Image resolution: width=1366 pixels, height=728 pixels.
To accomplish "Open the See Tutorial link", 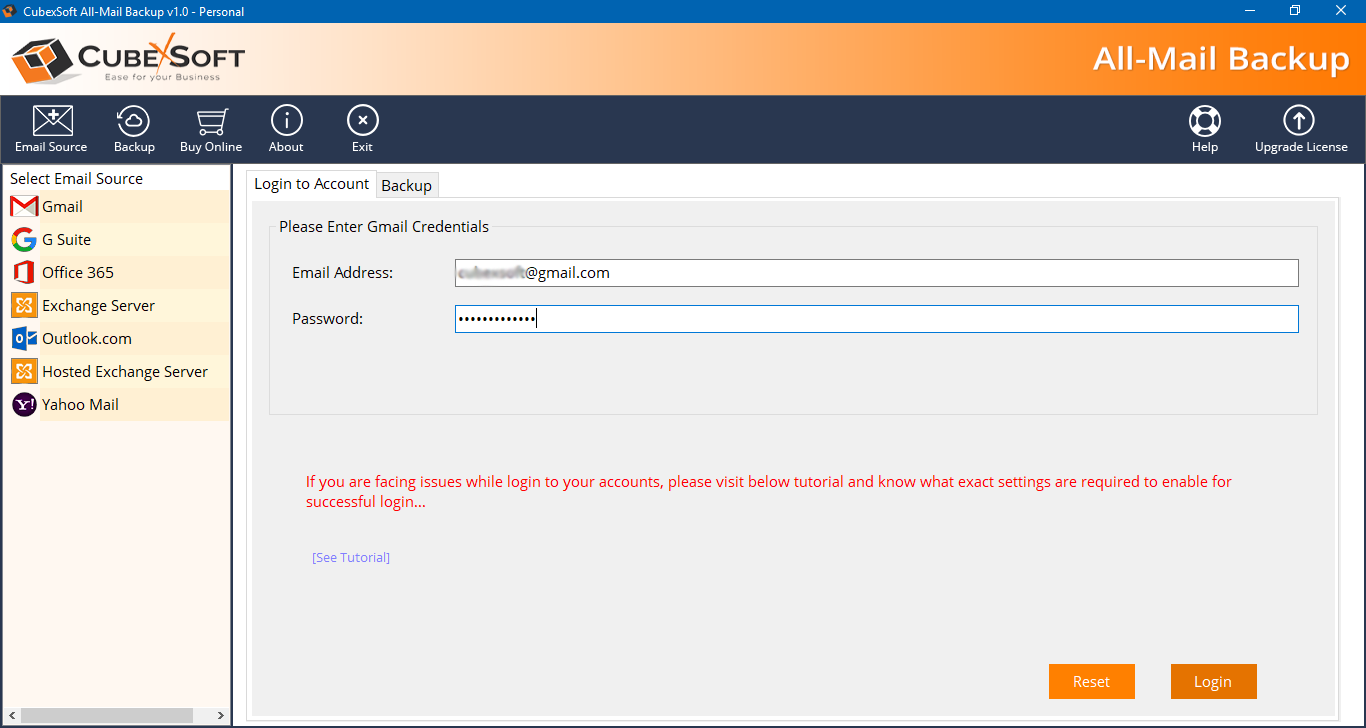I will click(x=351, y=557).
